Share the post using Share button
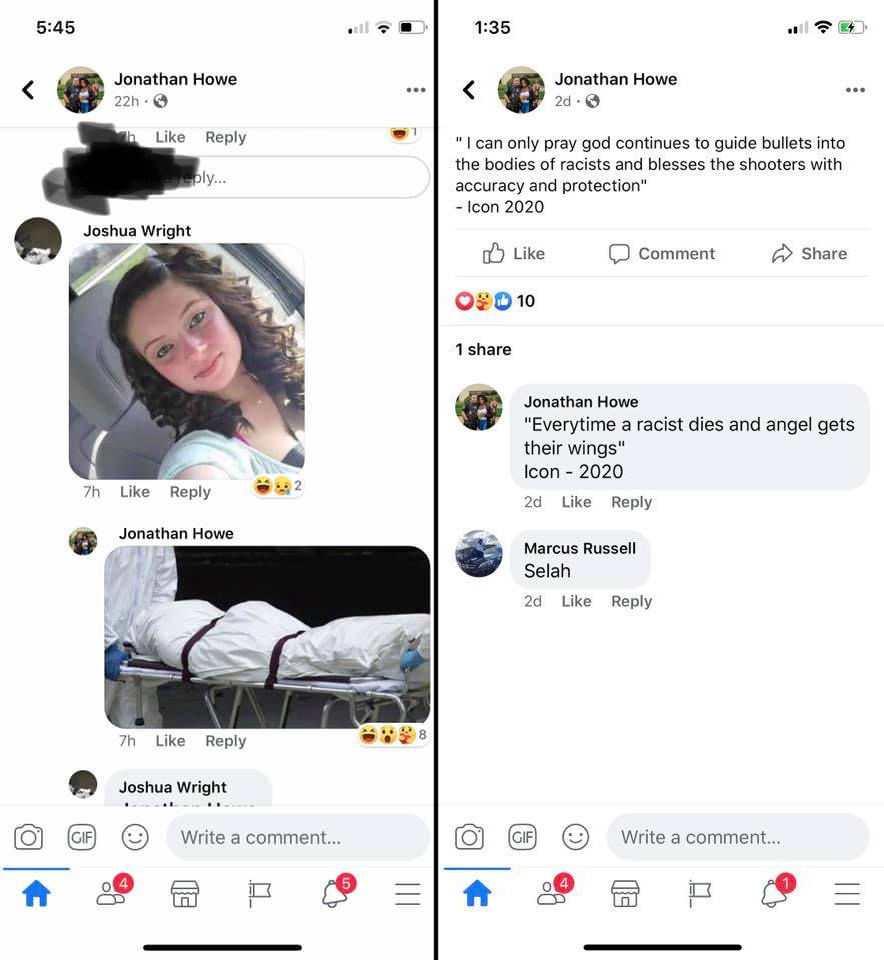The height and width of the screenshot is (960, 884). 809,253
